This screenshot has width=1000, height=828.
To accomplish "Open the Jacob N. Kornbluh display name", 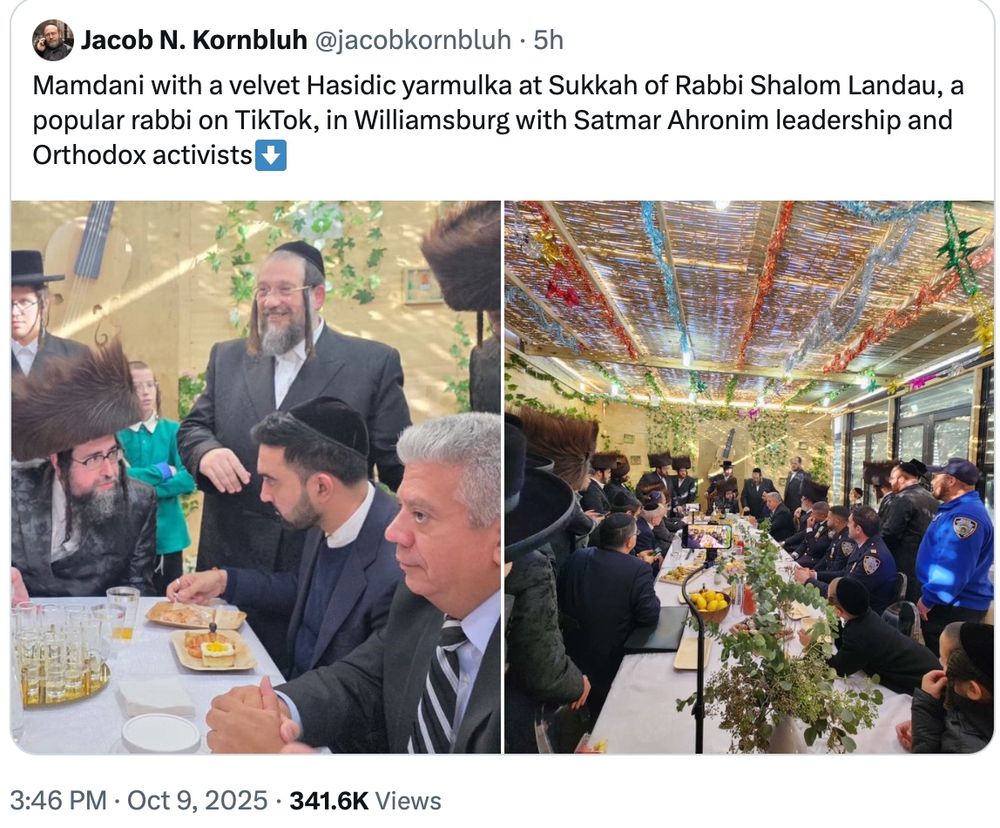I will 194,40.
